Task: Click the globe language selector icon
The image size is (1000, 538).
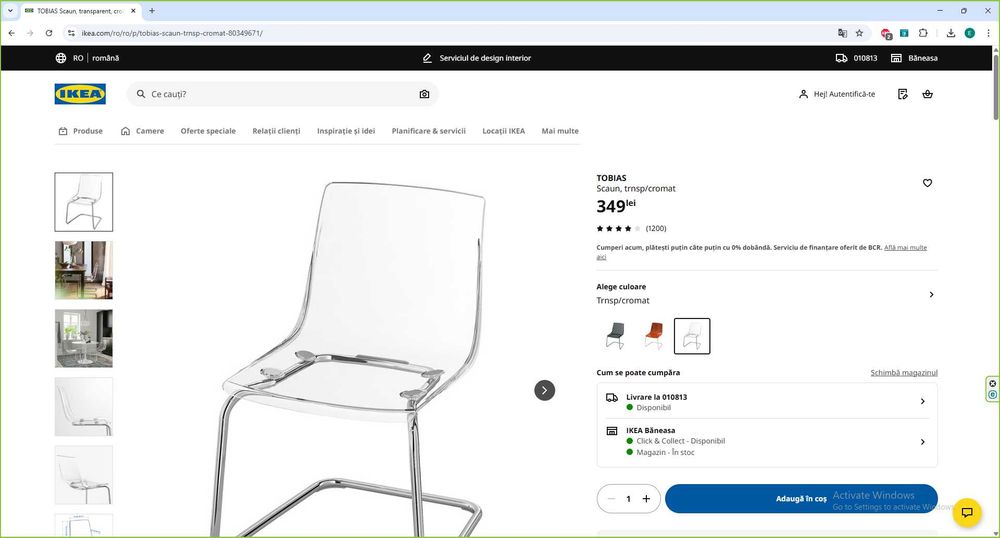Action: (61, 58)
